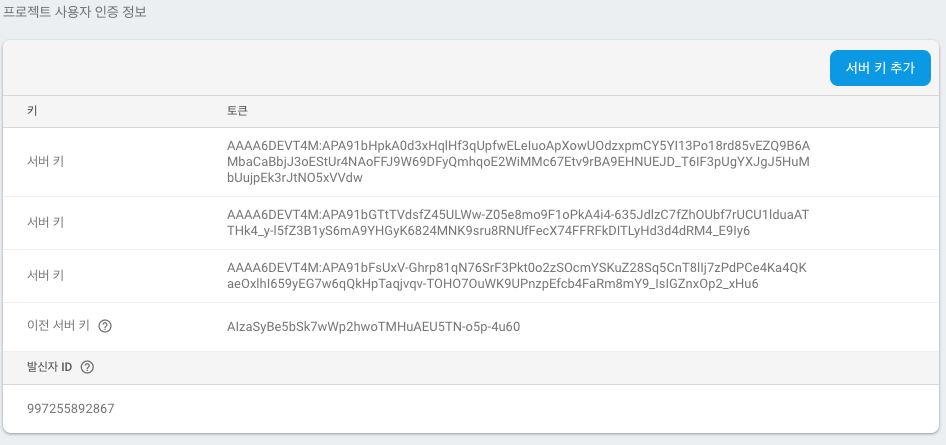Click the 키 column header
This screenshot has width=946, height=445.
(x=33, y=111)
